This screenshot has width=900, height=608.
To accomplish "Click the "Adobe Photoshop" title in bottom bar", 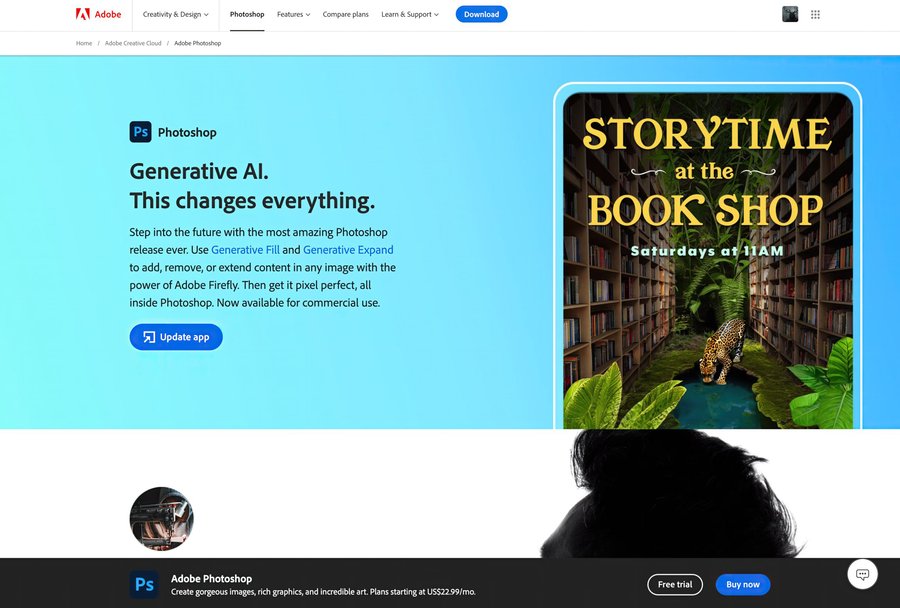I will click(x=211, y=579).
